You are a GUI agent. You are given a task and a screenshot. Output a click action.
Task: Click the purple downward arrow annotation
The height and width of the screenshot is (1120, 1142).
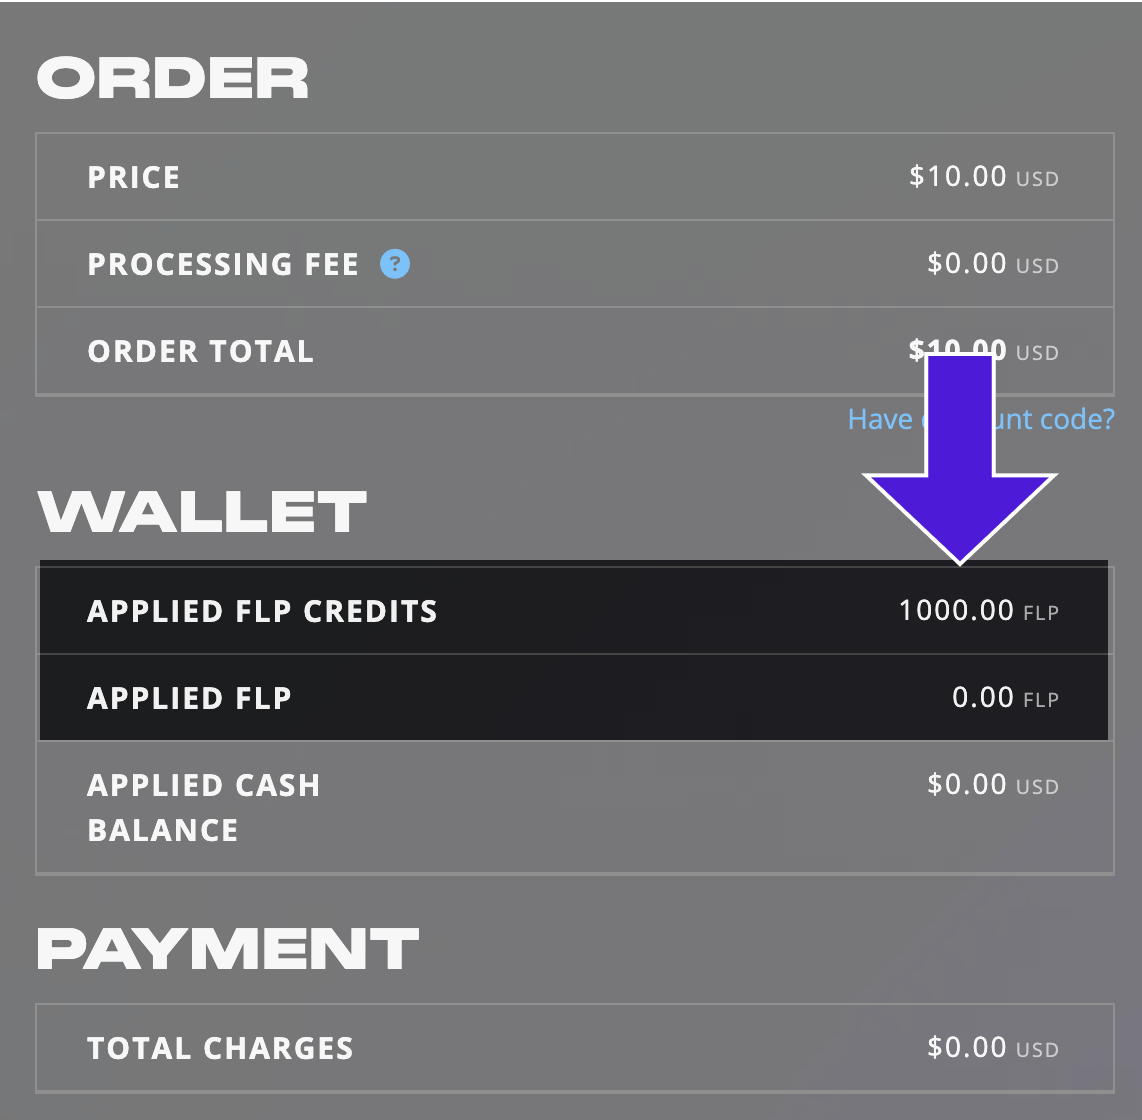click(x=960, y=459)
